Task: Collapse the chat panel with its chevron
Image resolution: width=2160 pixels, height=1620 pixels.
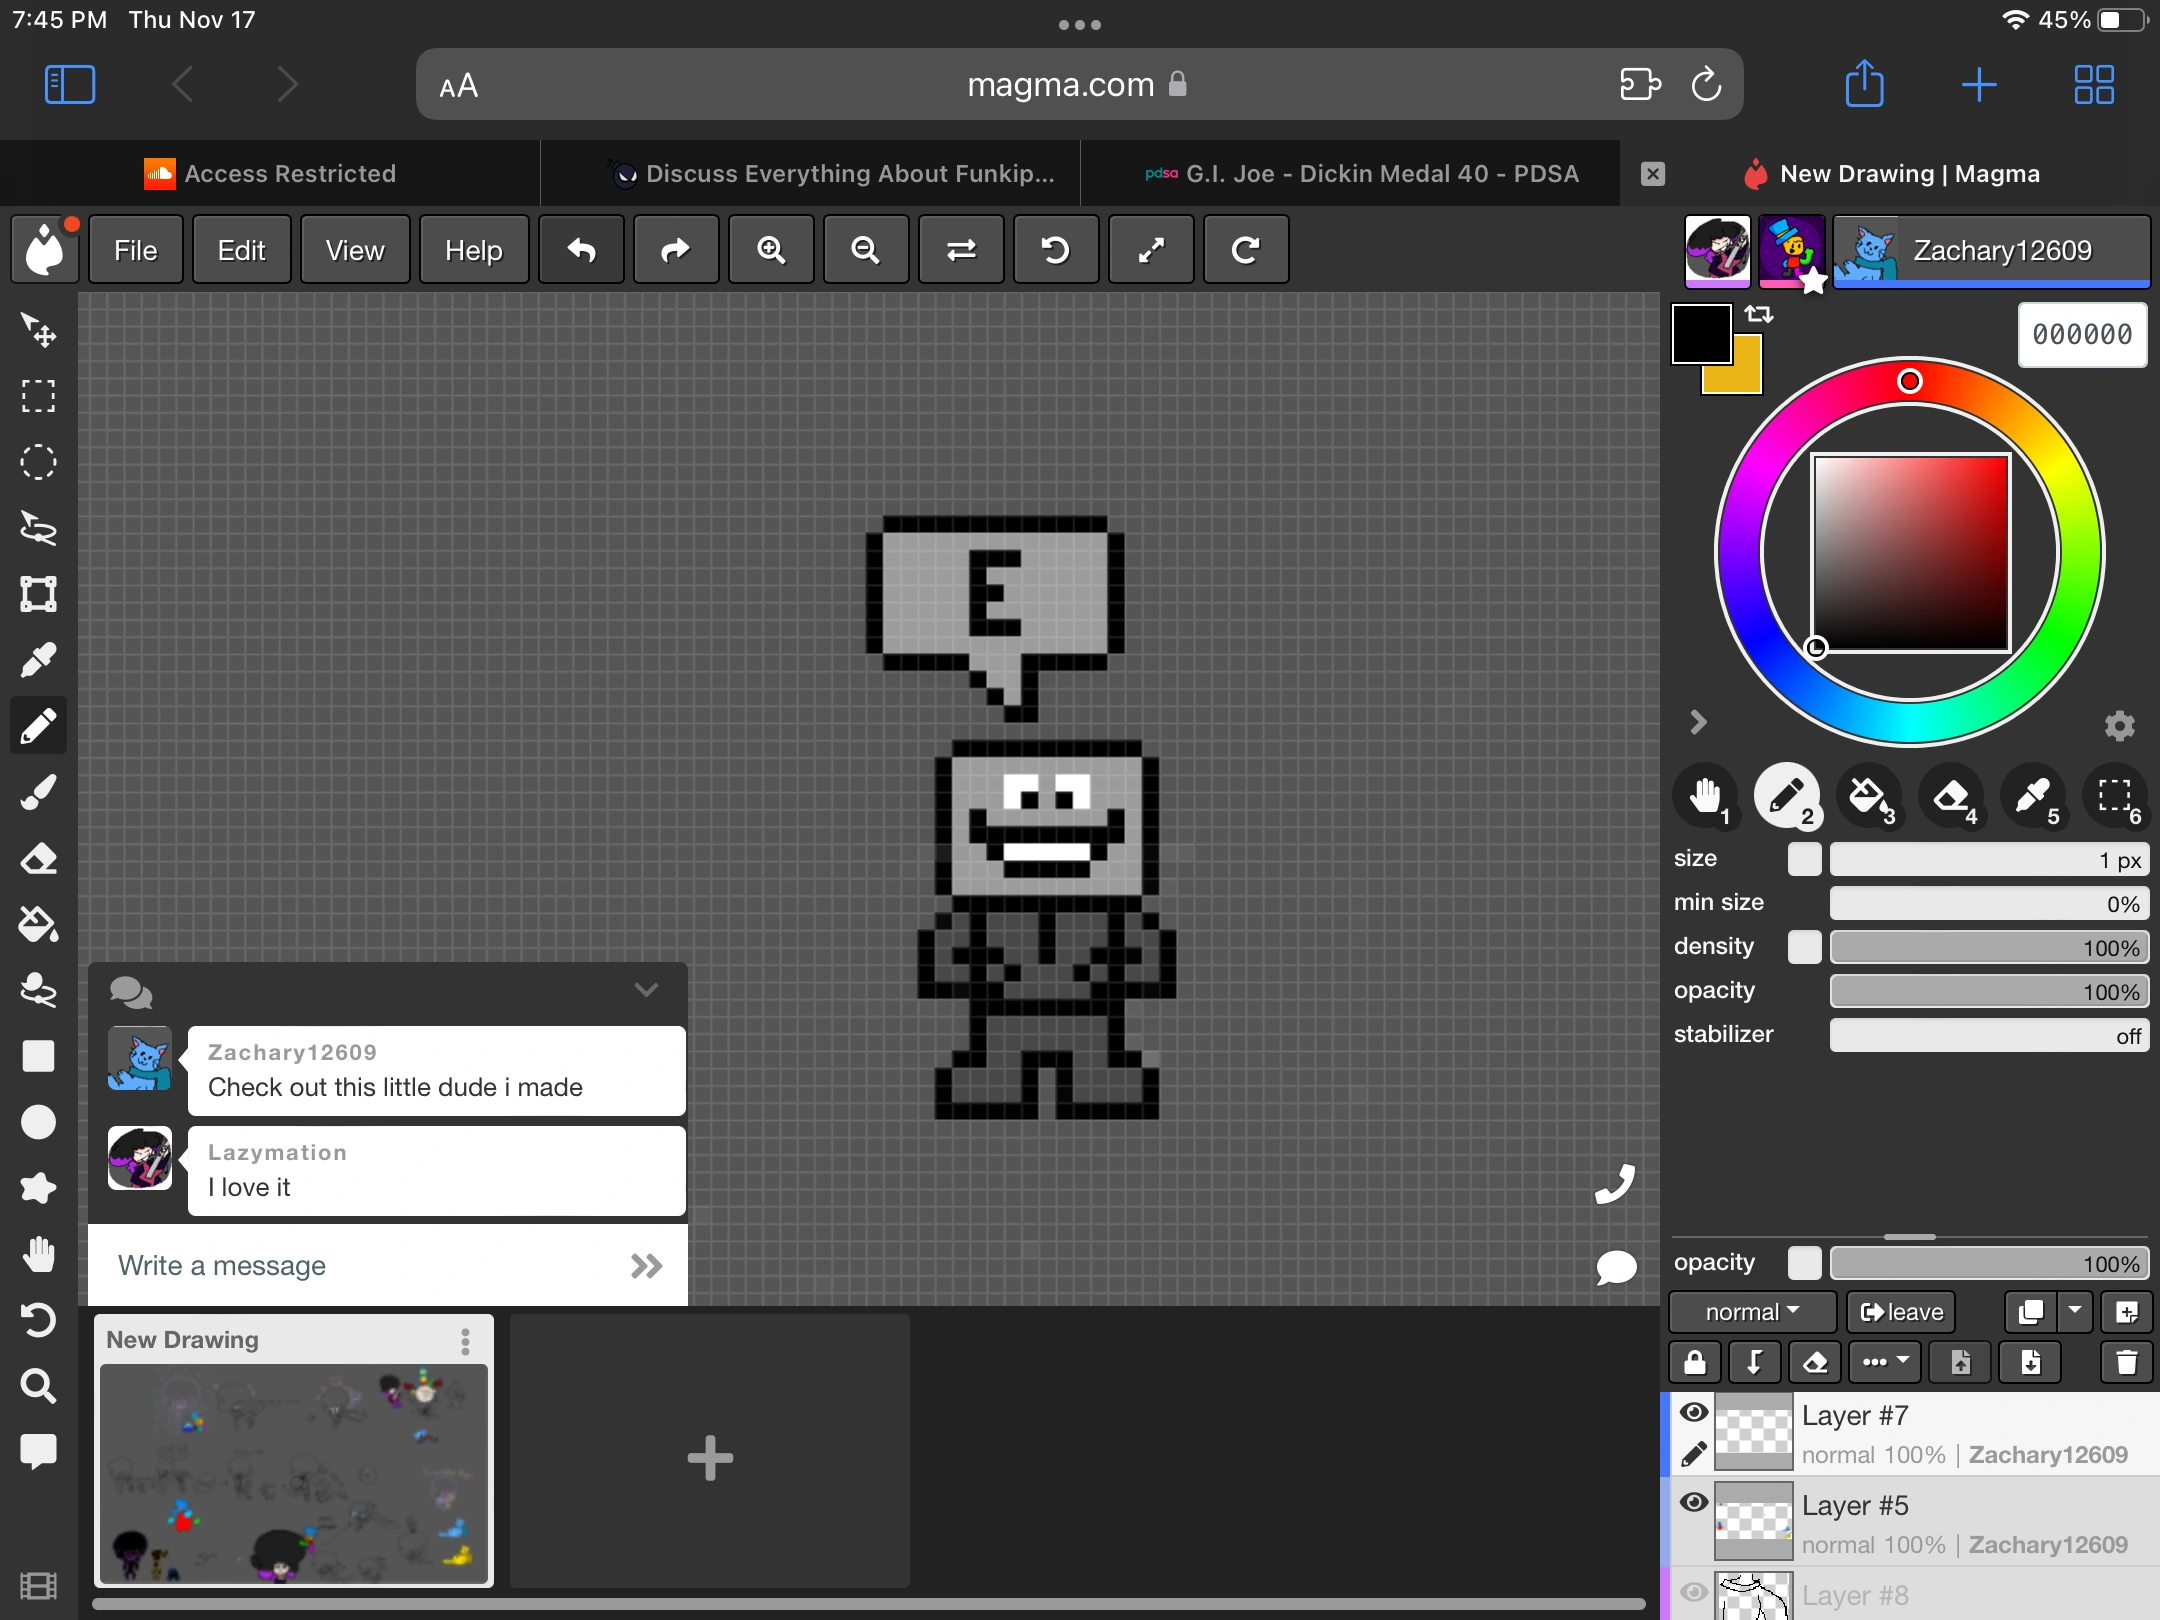Action: (646, 990)
